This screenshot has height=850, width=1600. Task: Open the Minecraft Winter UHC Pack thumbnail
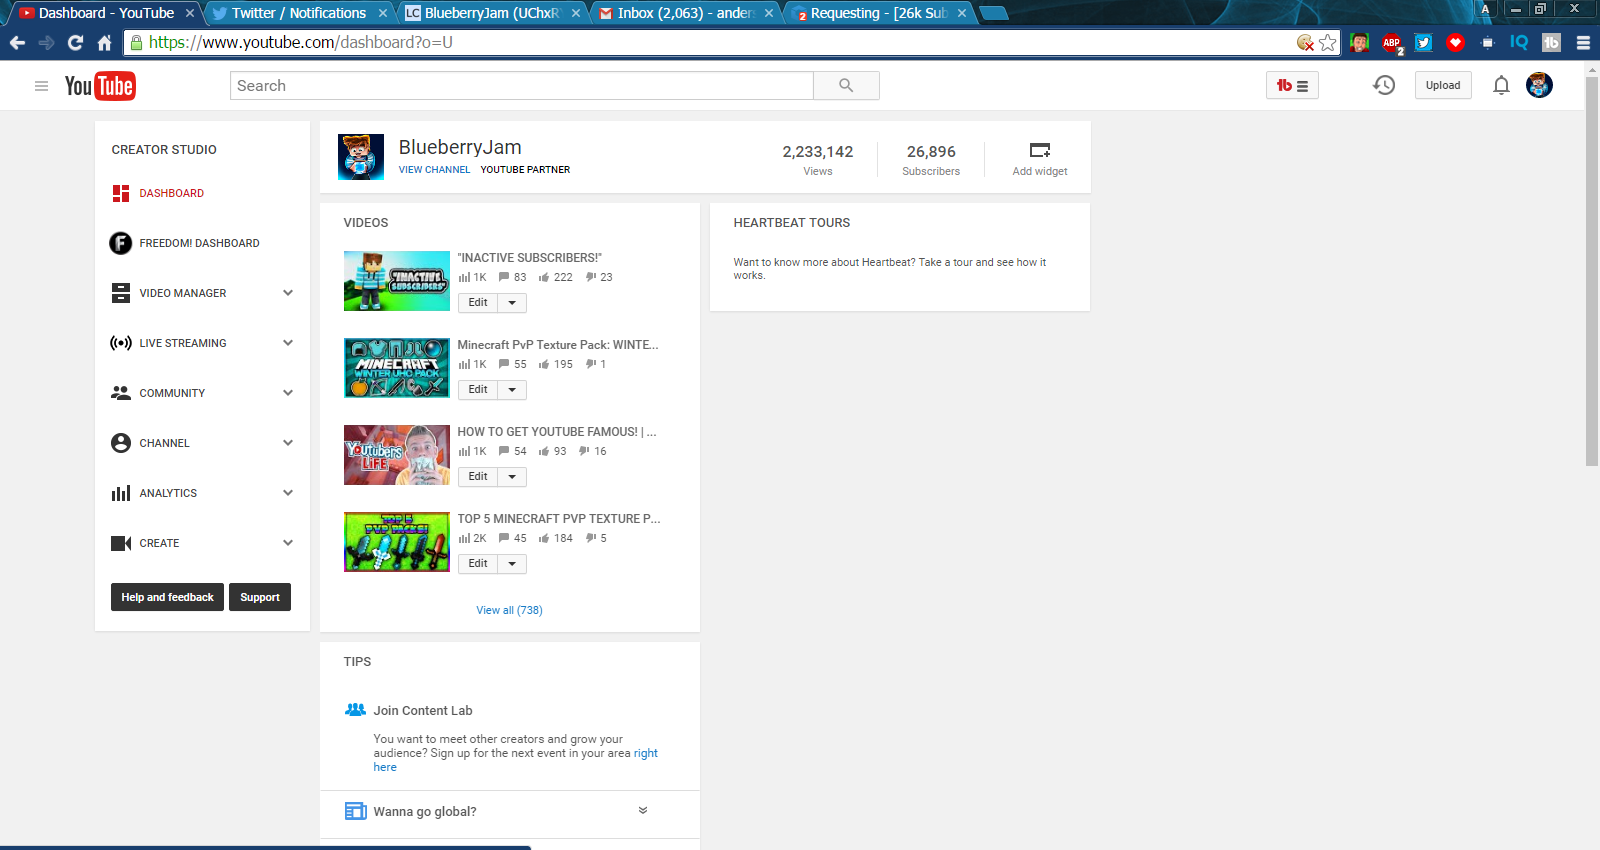pos(397,368)
